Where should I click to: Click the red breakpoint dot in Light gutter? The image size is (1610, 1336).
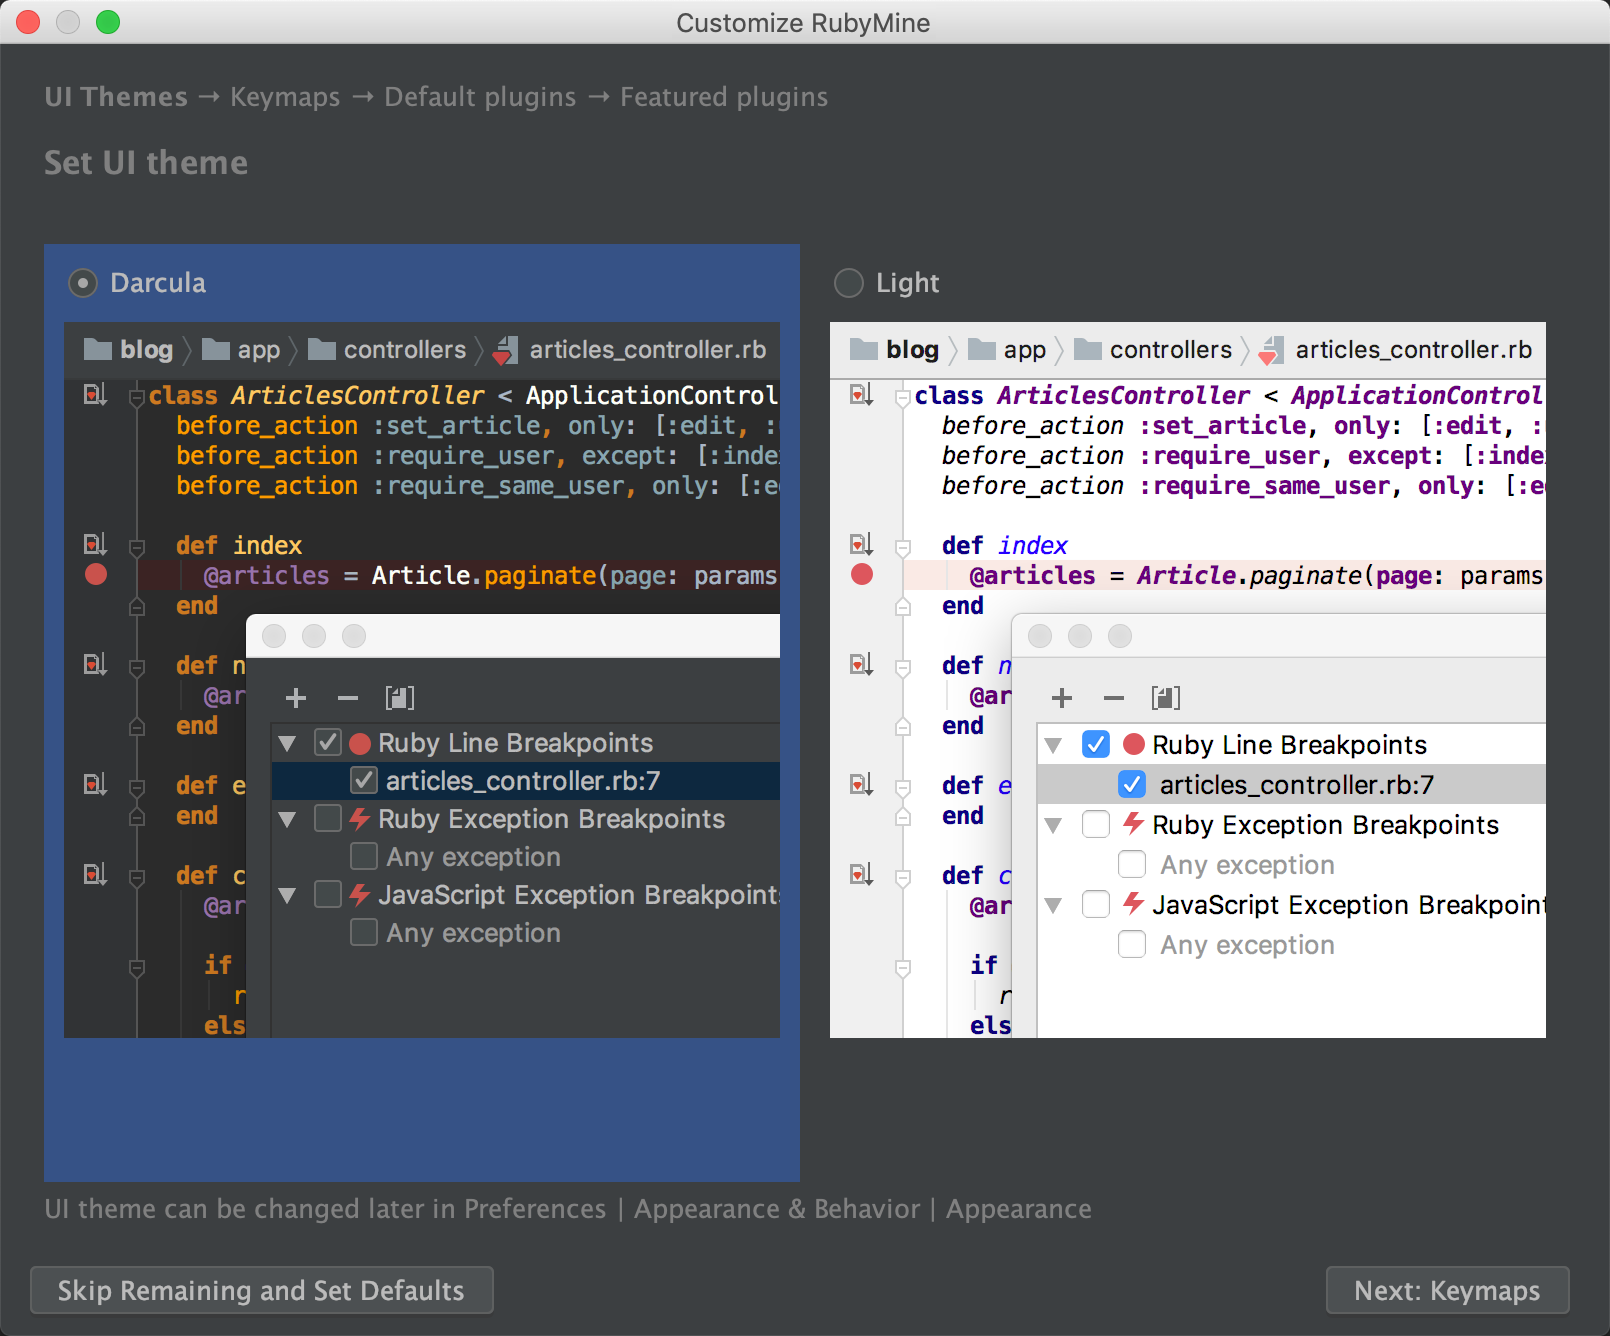862,574
